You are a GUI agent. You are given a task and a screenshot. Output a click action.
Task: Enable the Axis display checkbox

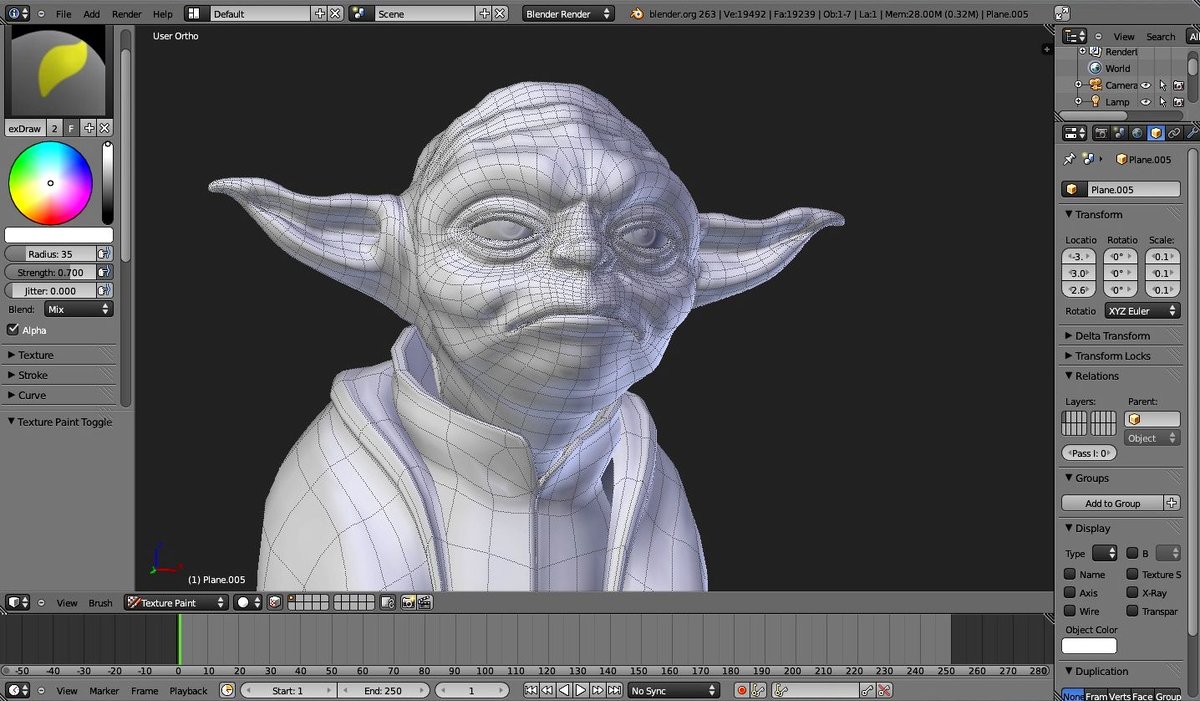(1069, 593)
